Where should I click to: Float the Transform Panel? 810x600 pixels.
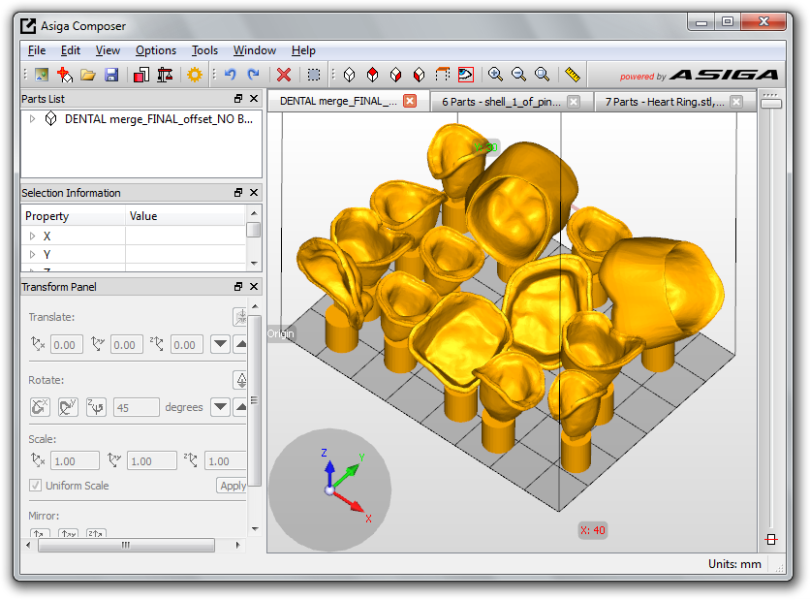pos(238,286)
